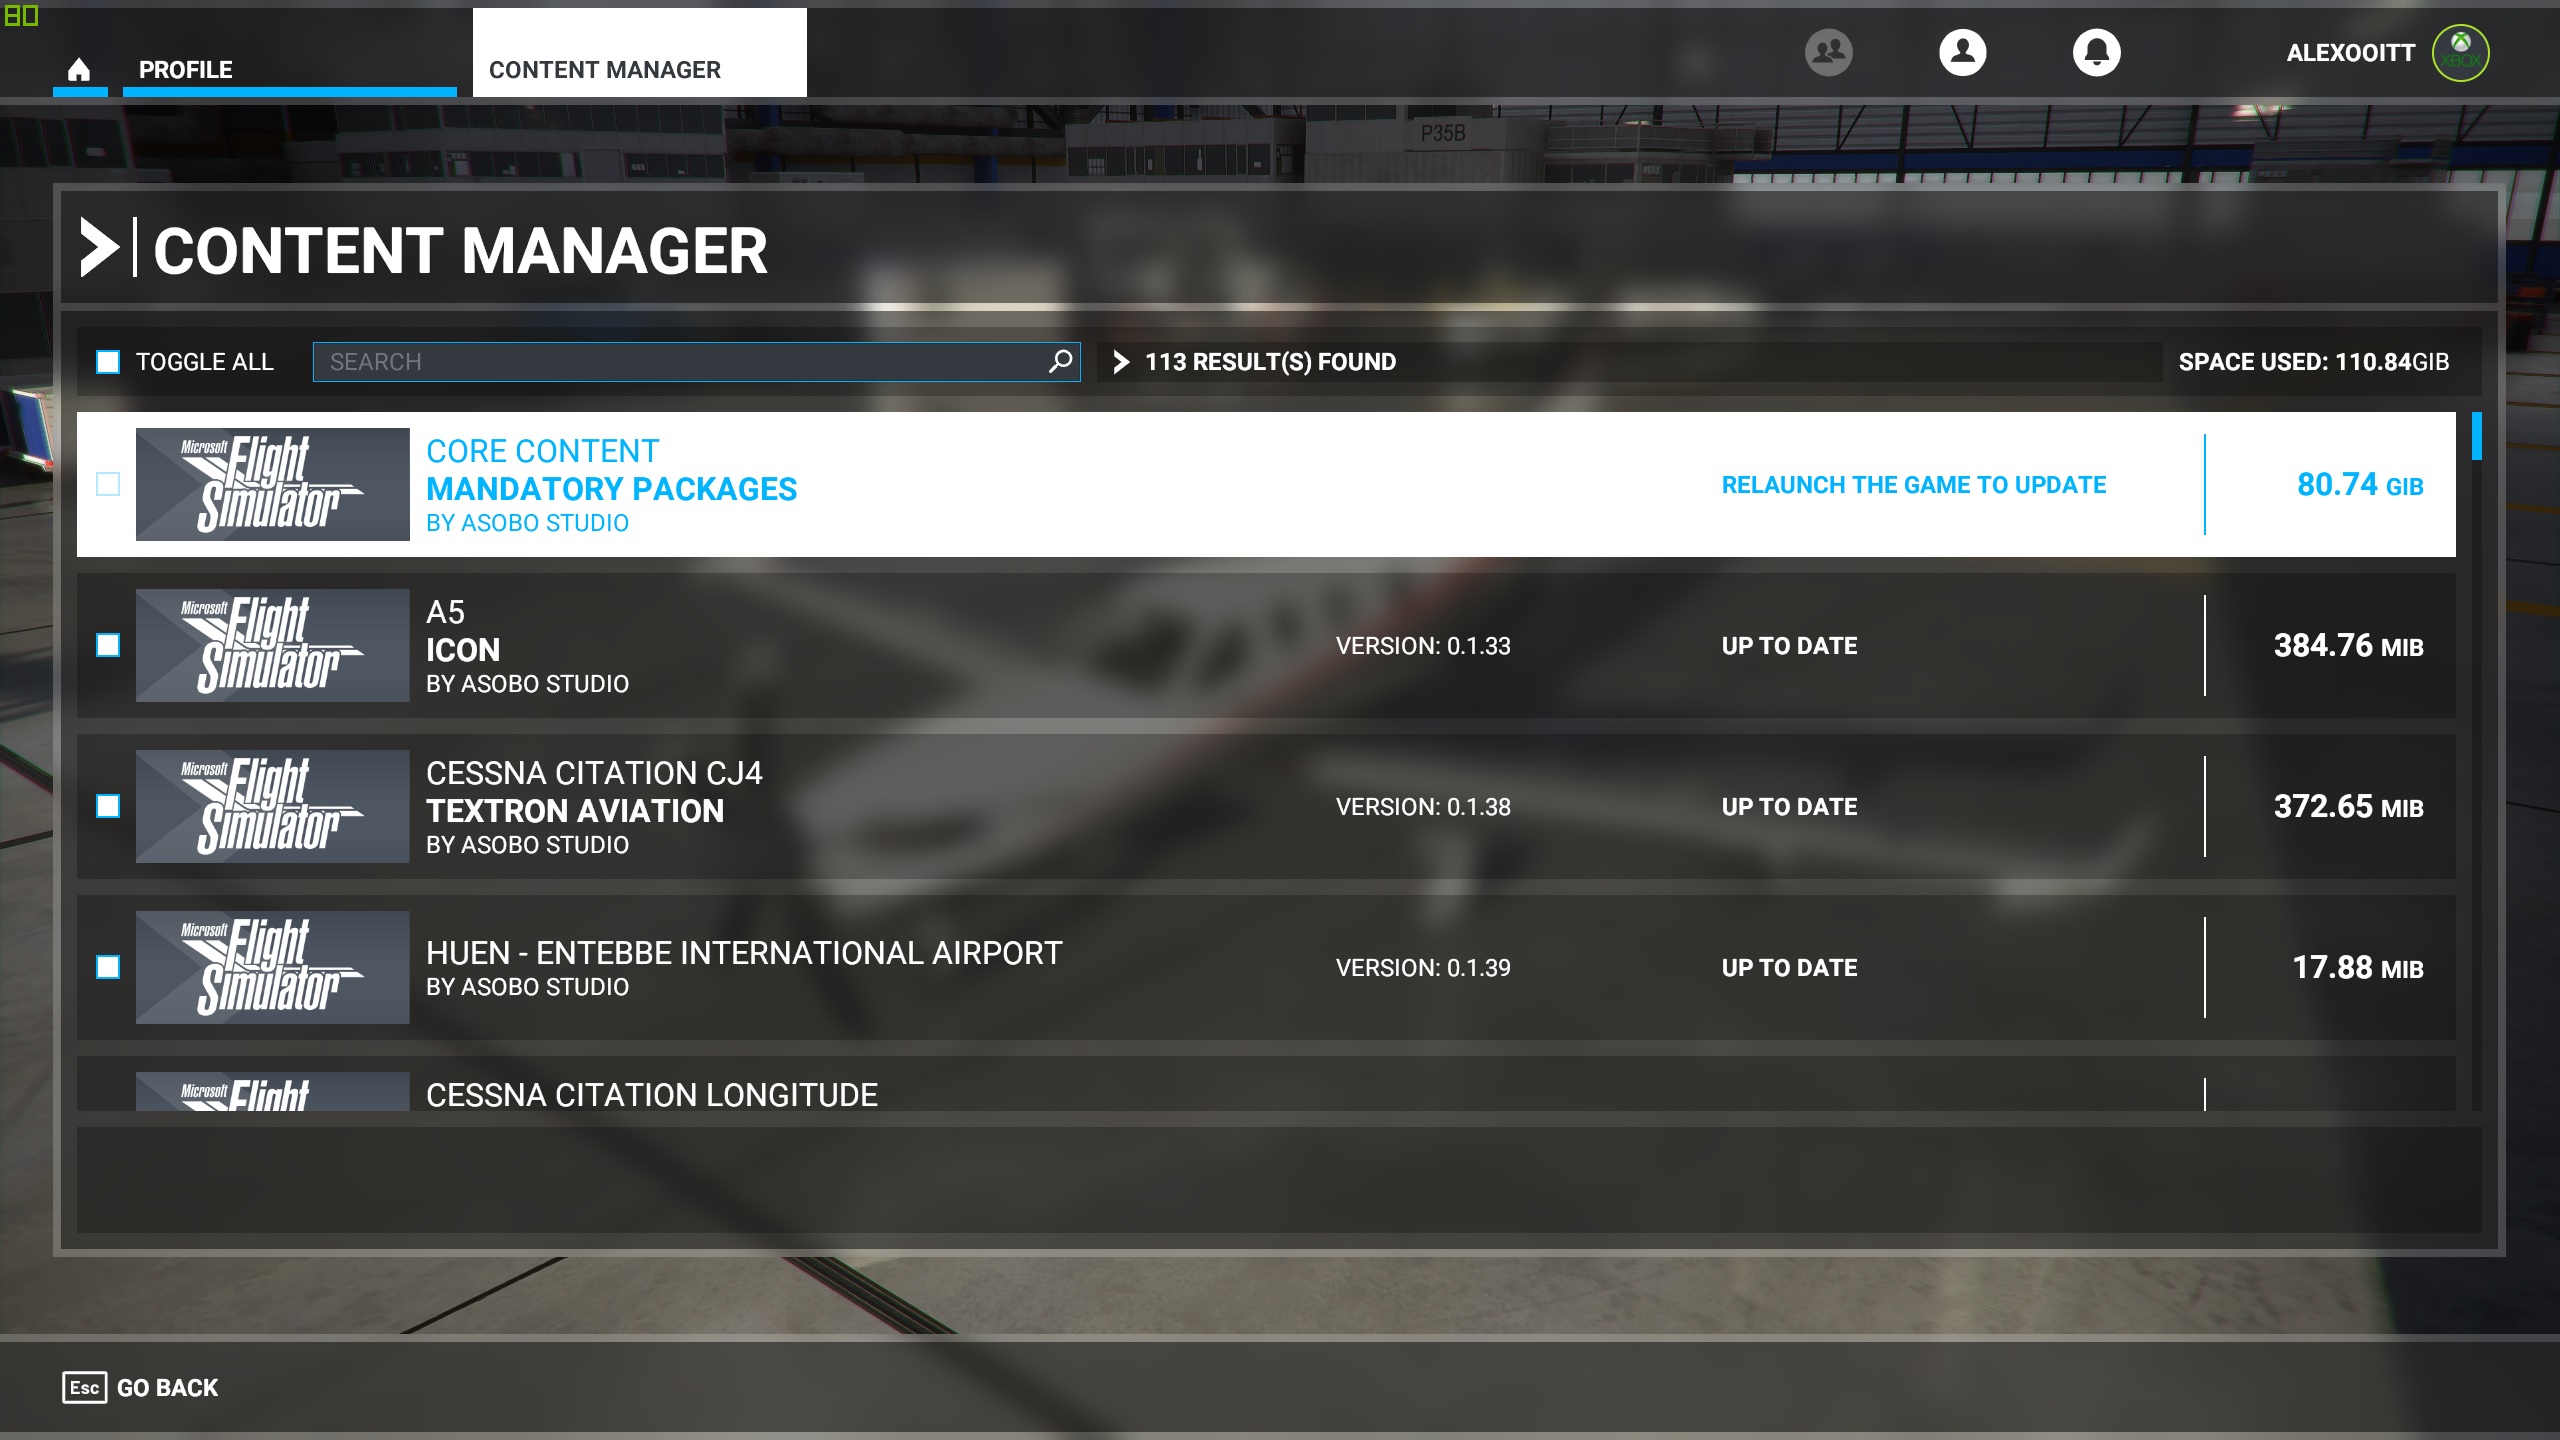This screenshot has height=1440, width=2560.
Task: Check the Toggle All checkbox
Action: coord(108,362)
